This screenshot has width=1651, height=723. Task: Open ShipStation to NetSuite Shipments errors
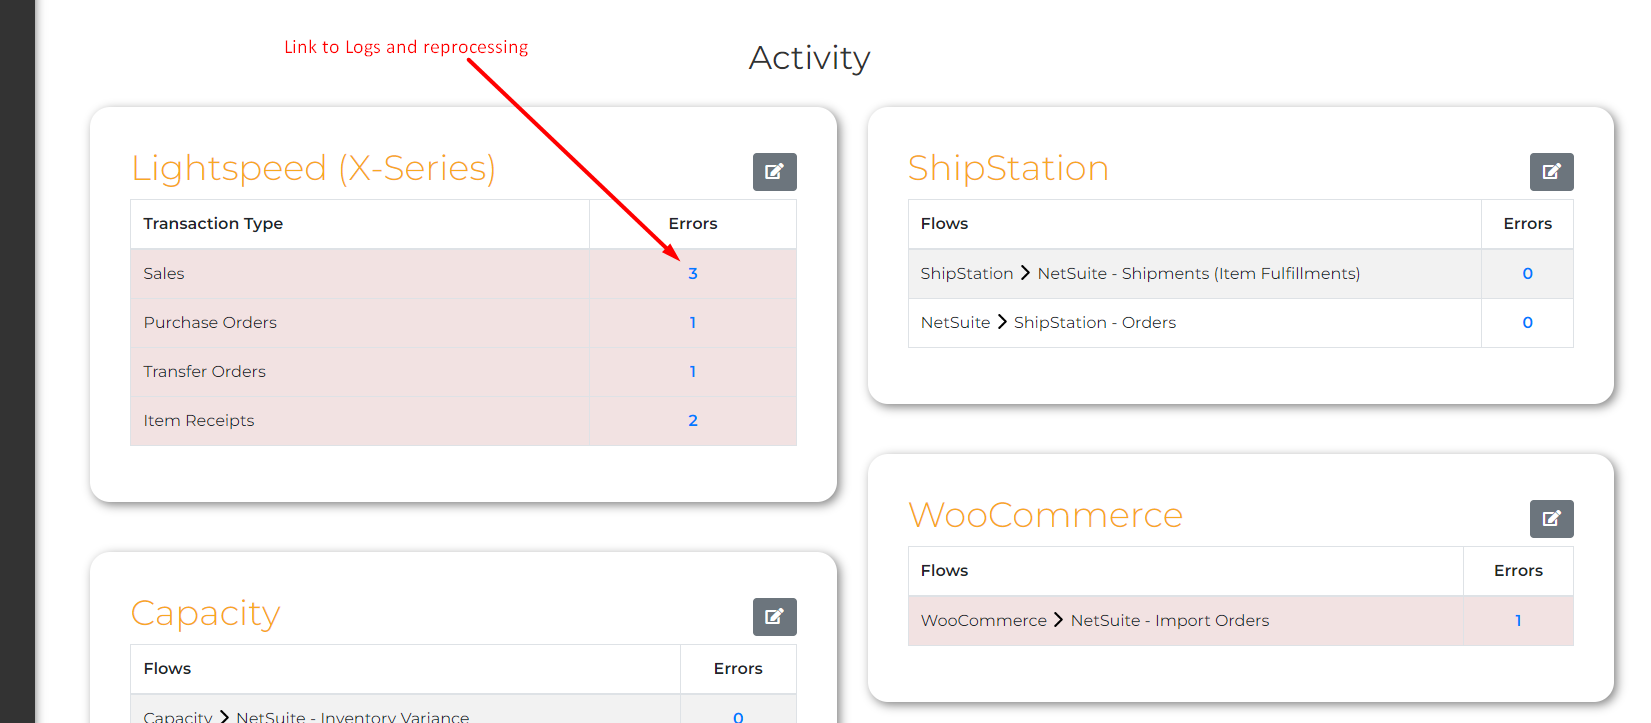(x=1527, y=274)
